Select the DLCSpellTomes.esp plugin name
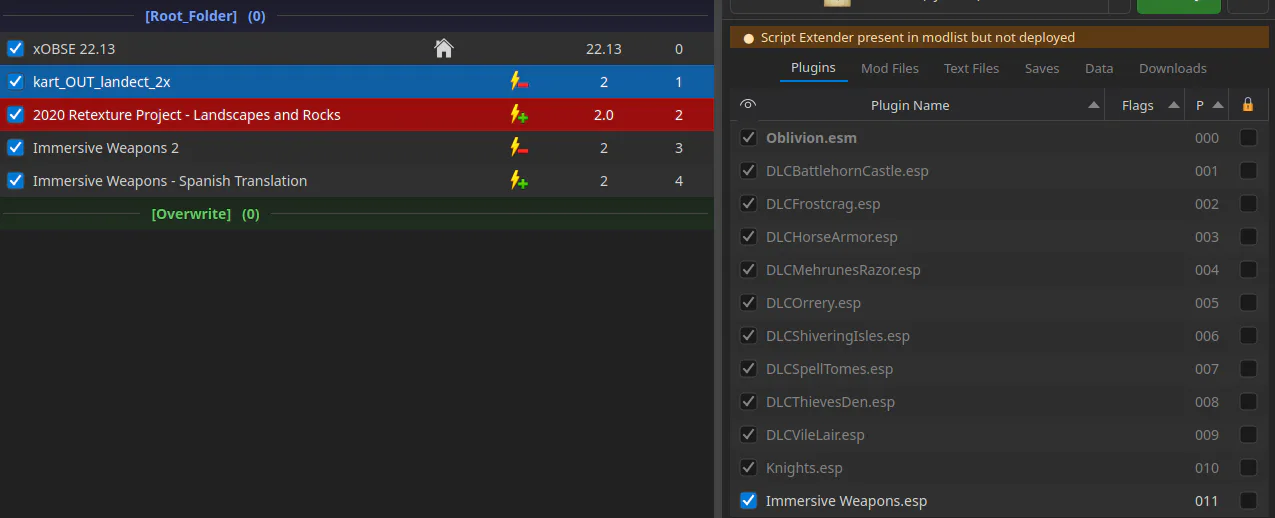Image resolution: width=1275 pixels, height=518 pixels. point(829,369)
